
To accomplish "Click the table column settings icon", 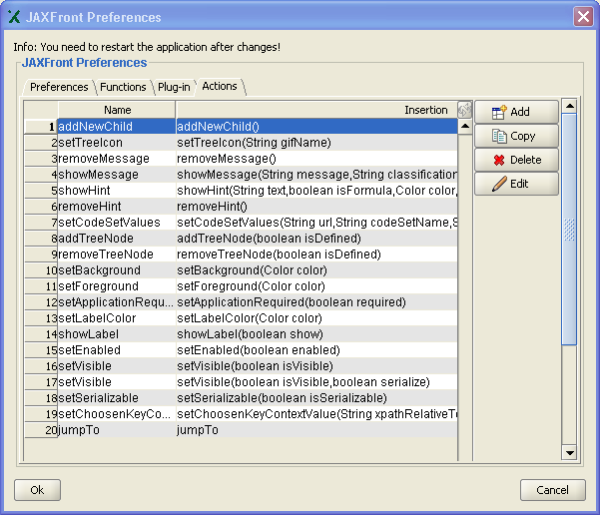I will click(464, 110).
